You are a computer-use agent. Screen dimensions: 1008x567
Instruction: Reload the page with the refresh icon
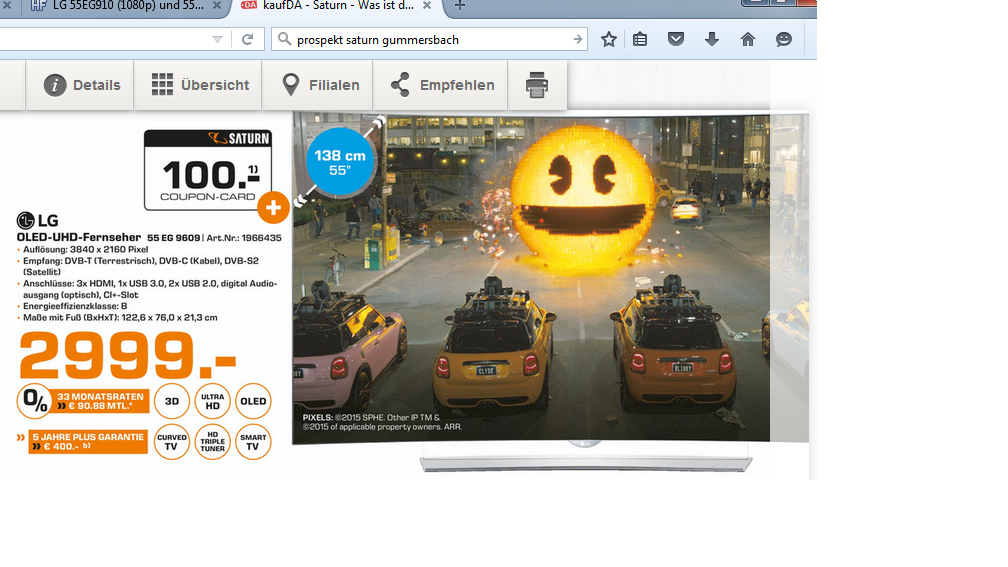point(248,39)
